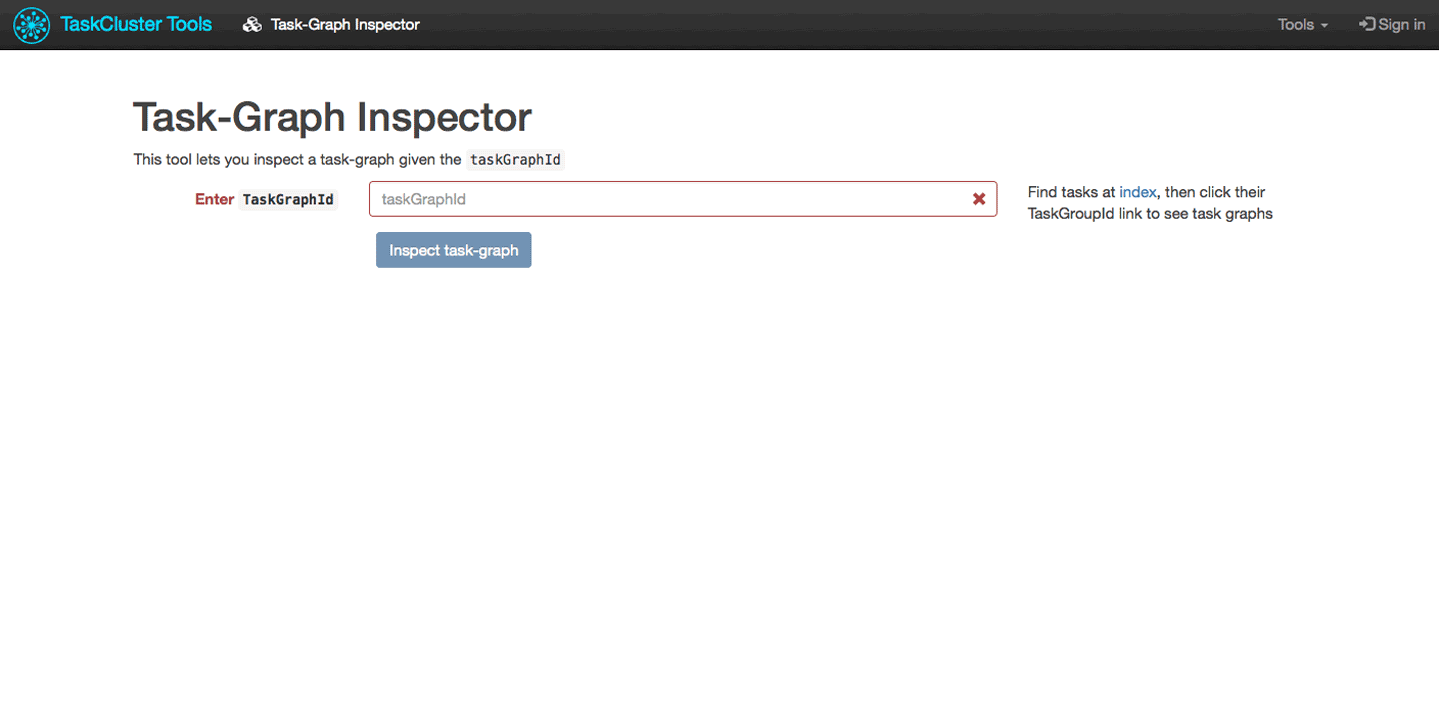Click the Sign in link

pyautogui.click(x=1392, y=25)
